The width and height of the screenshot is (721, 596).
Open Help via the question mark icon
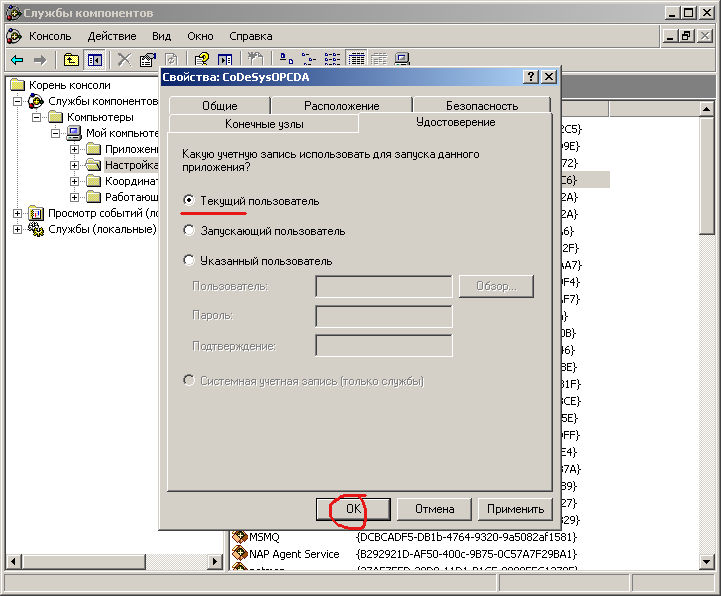(x=201, y=60)
